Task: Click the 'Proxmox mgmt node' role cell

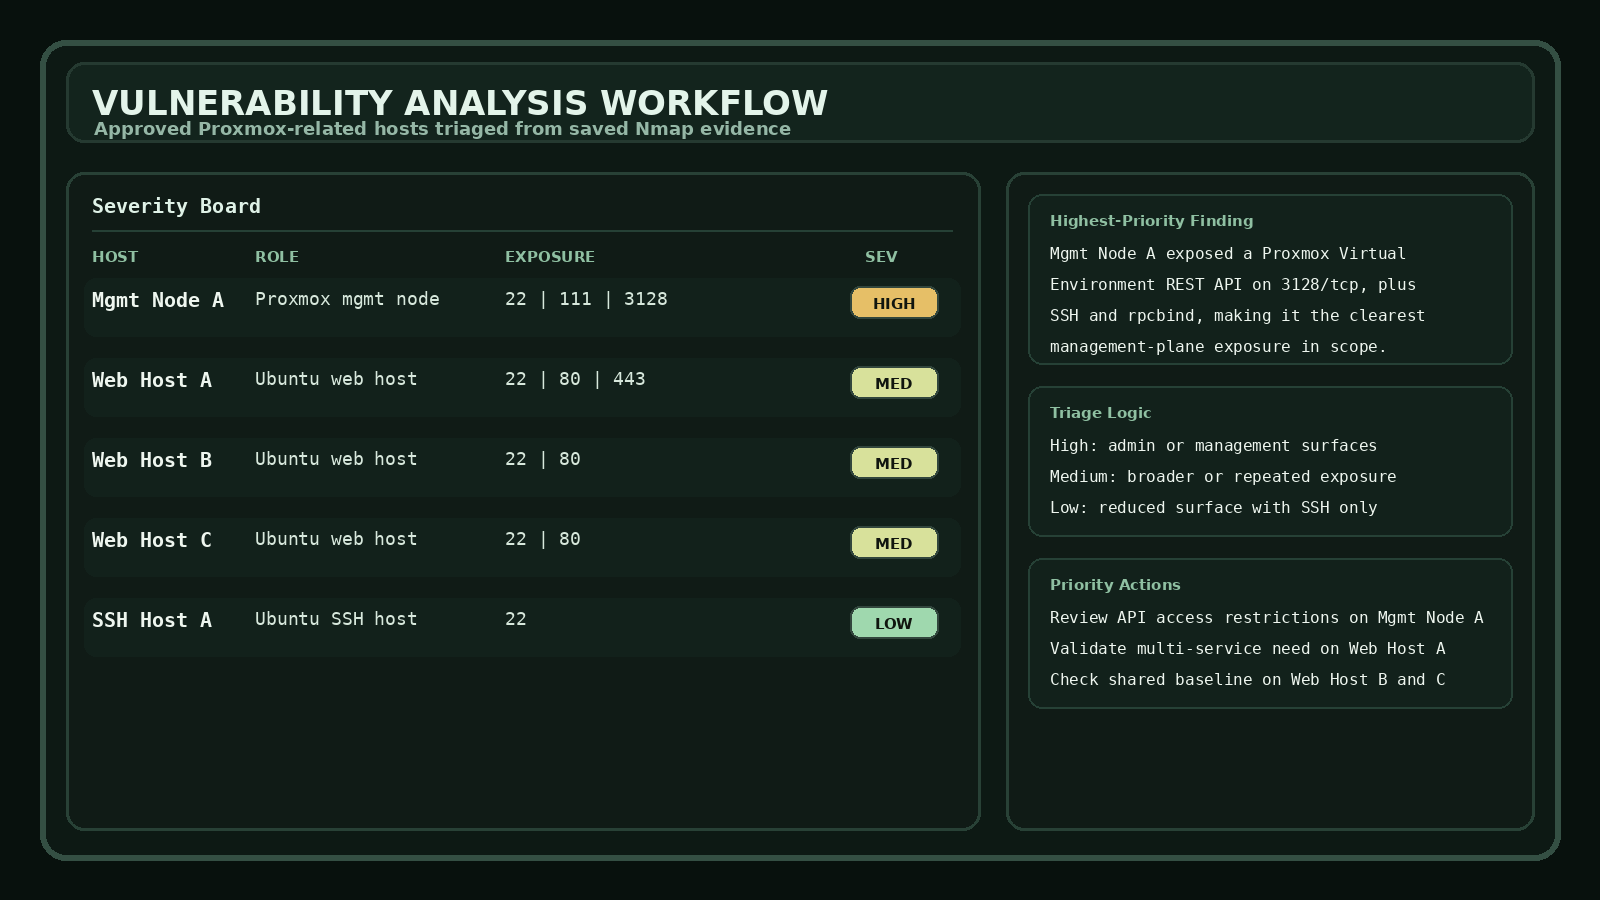Action: click(347, 299)
